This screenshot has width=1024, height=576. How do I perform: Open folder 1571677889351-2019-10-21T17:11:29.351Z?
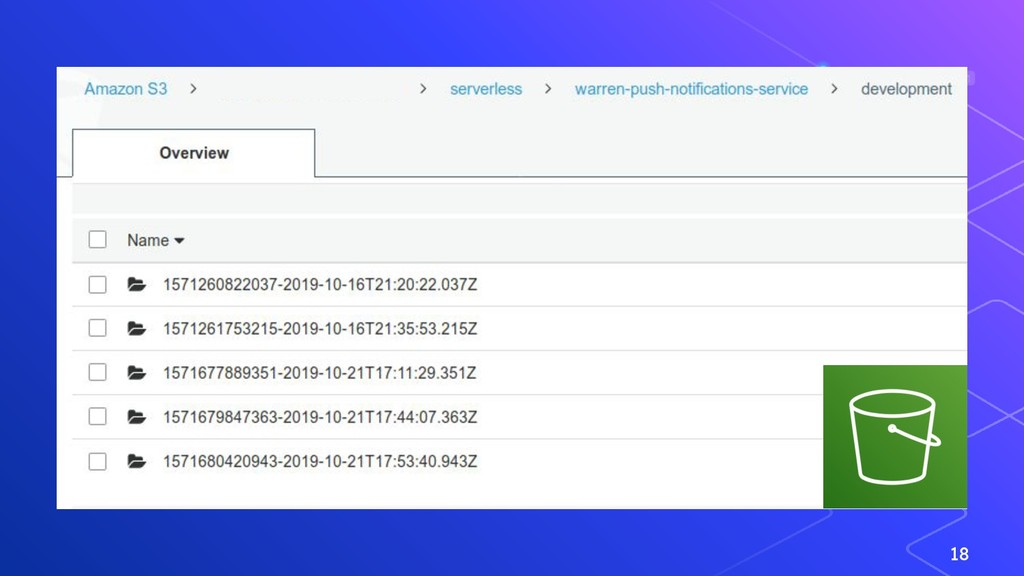pyautogui.click(x=320, y=373)
